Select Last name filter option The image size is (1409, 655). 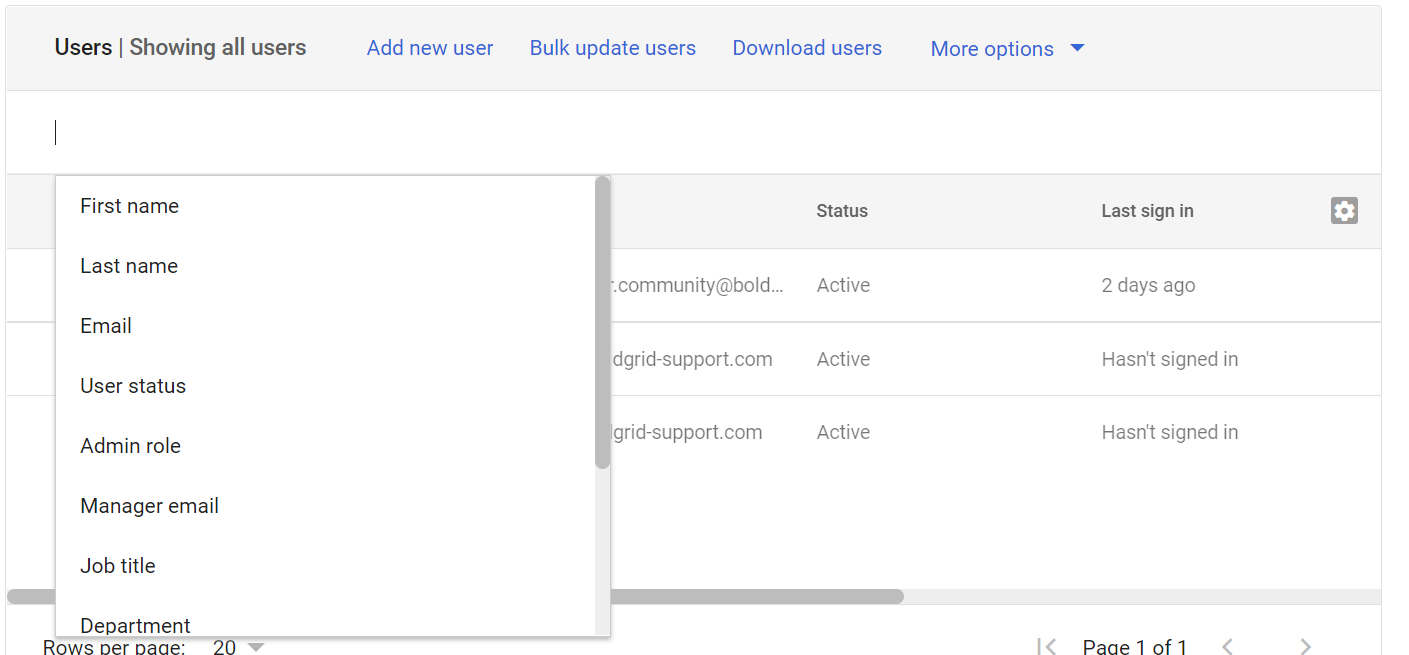(x=129, y=266)
